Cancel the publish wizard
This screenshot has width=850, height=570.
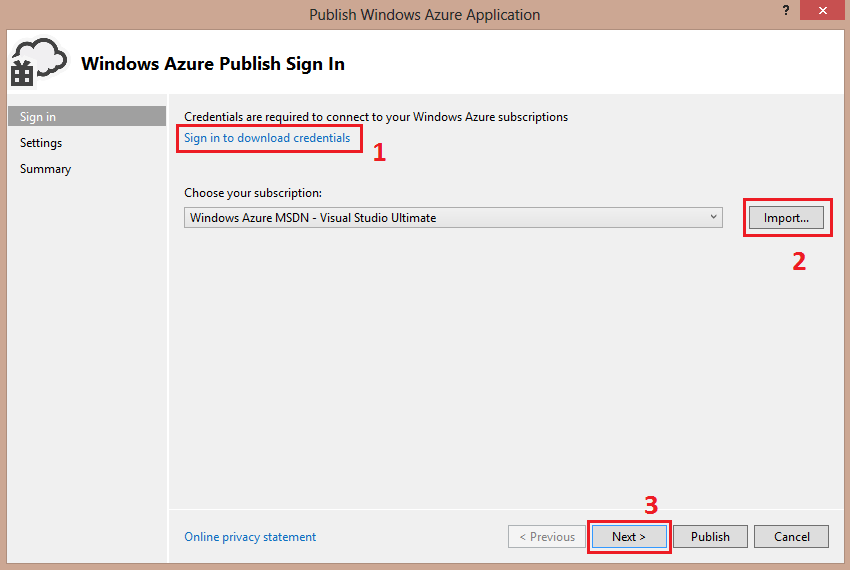[791, 537]
